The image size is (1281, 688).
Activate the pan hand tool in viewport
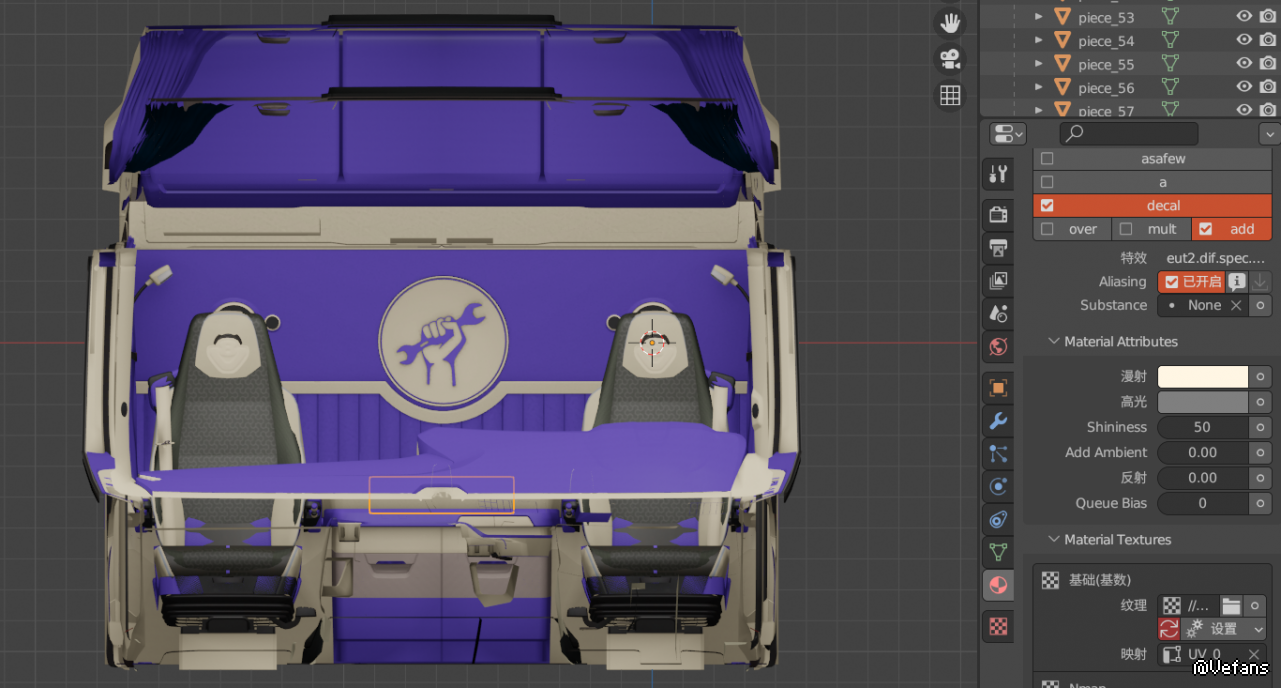(950, 23)
